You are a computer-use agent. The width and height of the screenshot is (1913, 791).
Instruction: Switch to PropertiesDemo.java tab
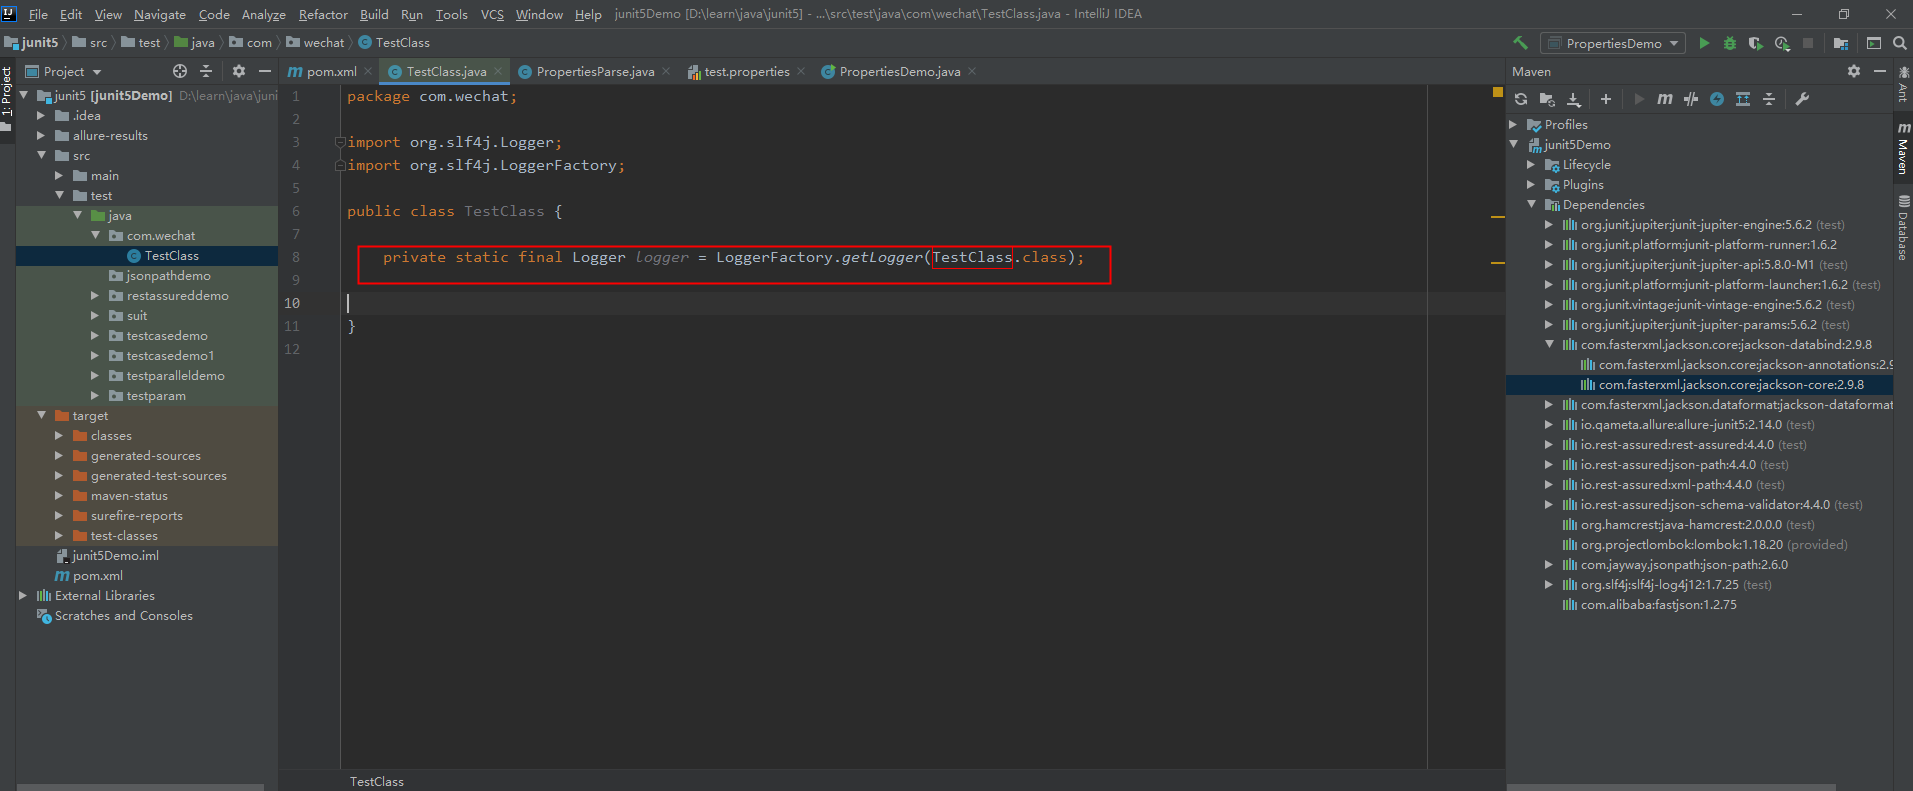click(x=899, y=71)
